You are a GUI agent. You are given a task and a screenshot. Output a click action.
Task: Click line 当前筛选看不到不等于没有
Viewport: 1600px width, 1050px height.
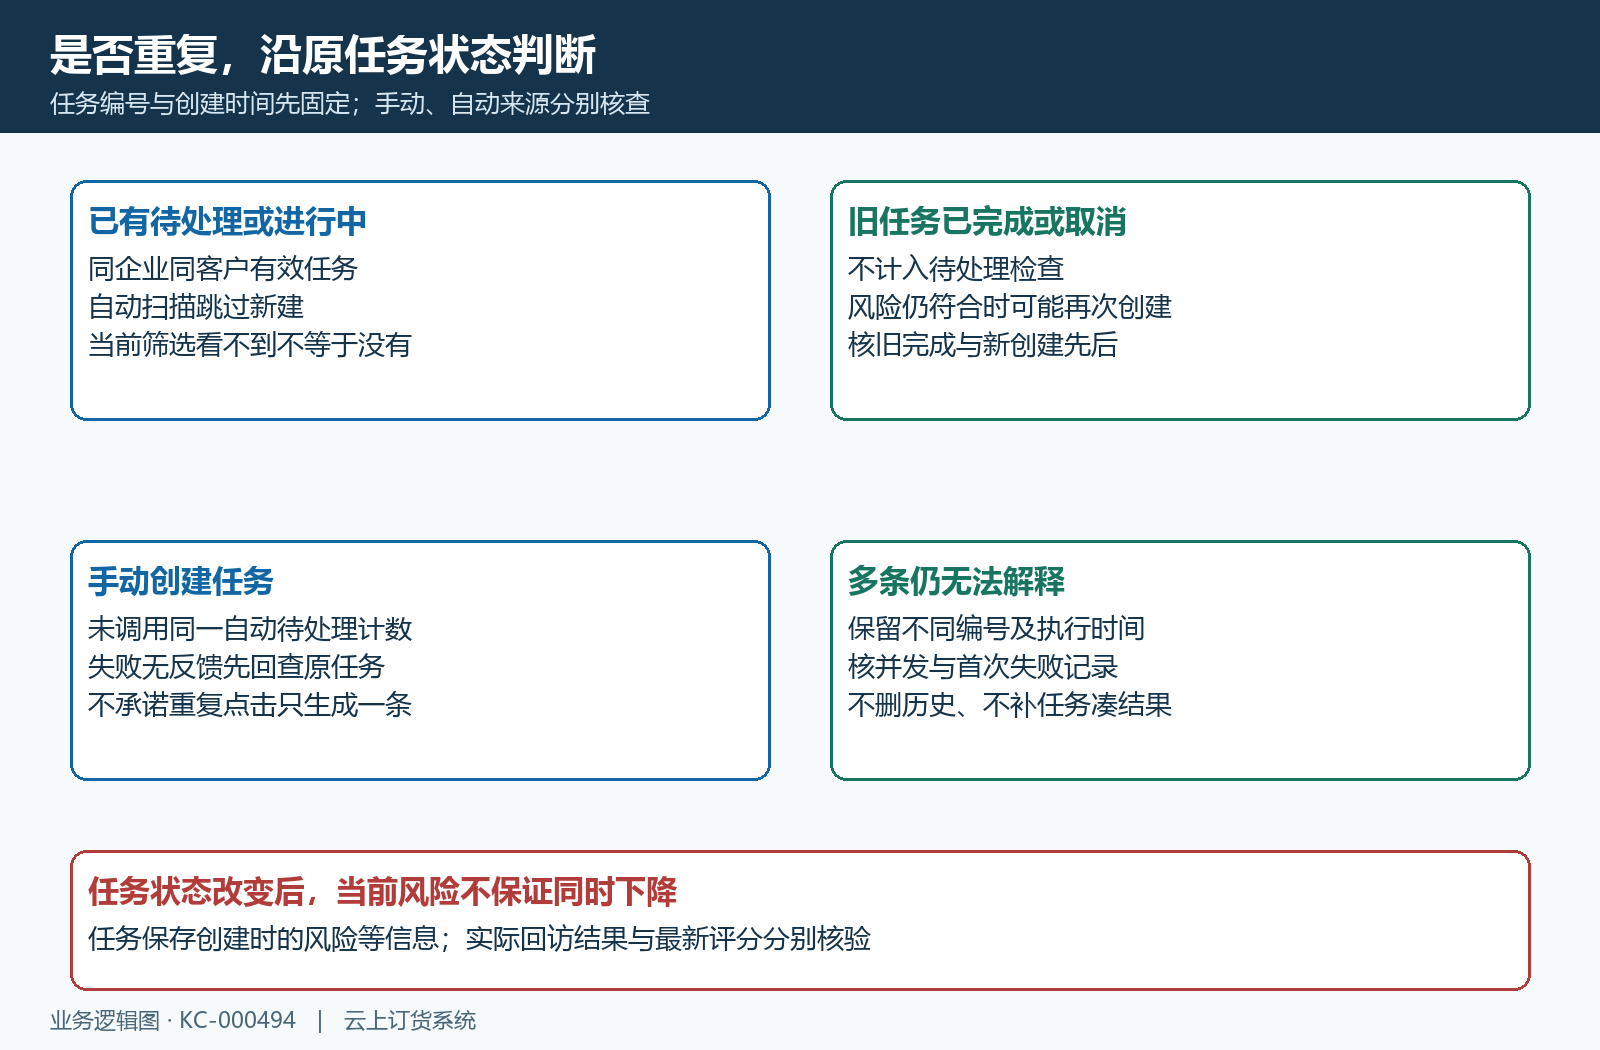pos(250,345)
